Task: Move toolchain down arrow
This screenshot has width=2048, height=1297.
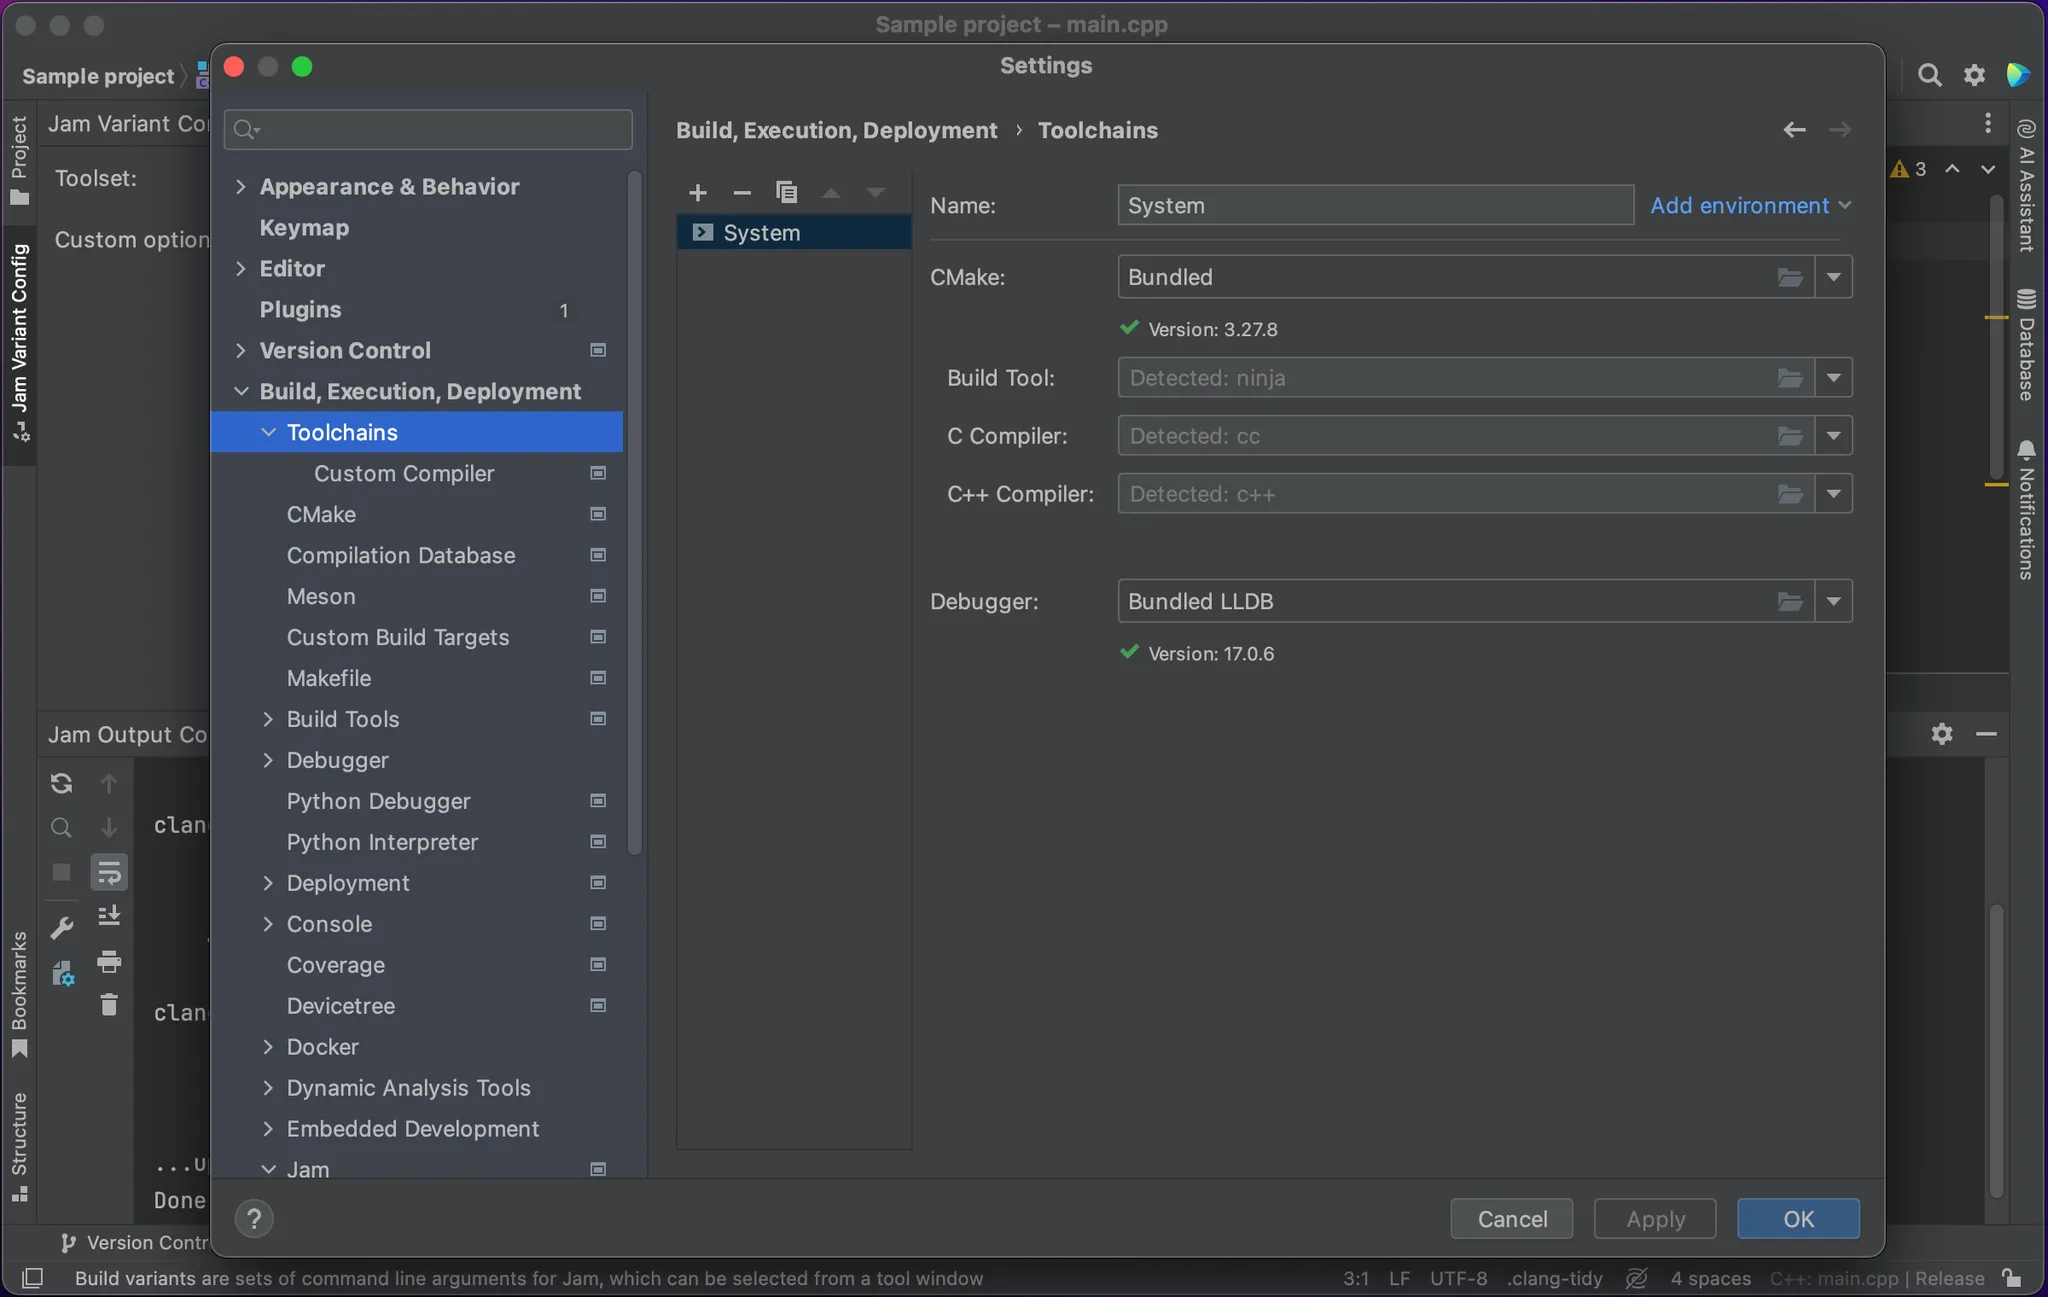Action: 875,192
